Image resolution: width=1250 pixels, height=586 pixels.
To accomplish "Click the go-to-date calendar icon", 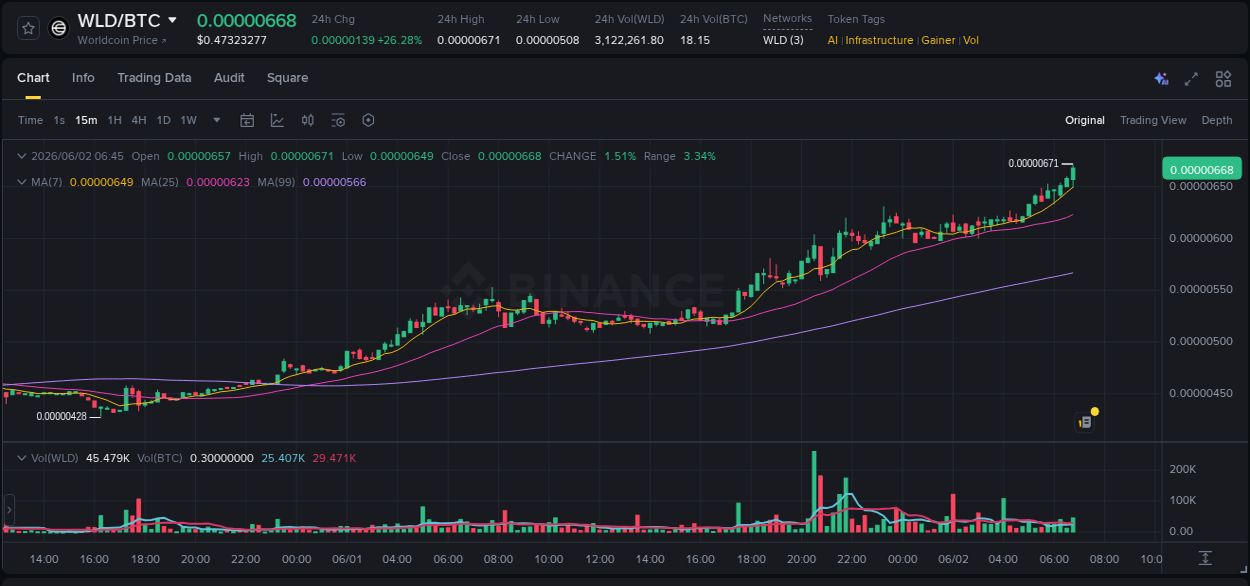I will (247, 120).
